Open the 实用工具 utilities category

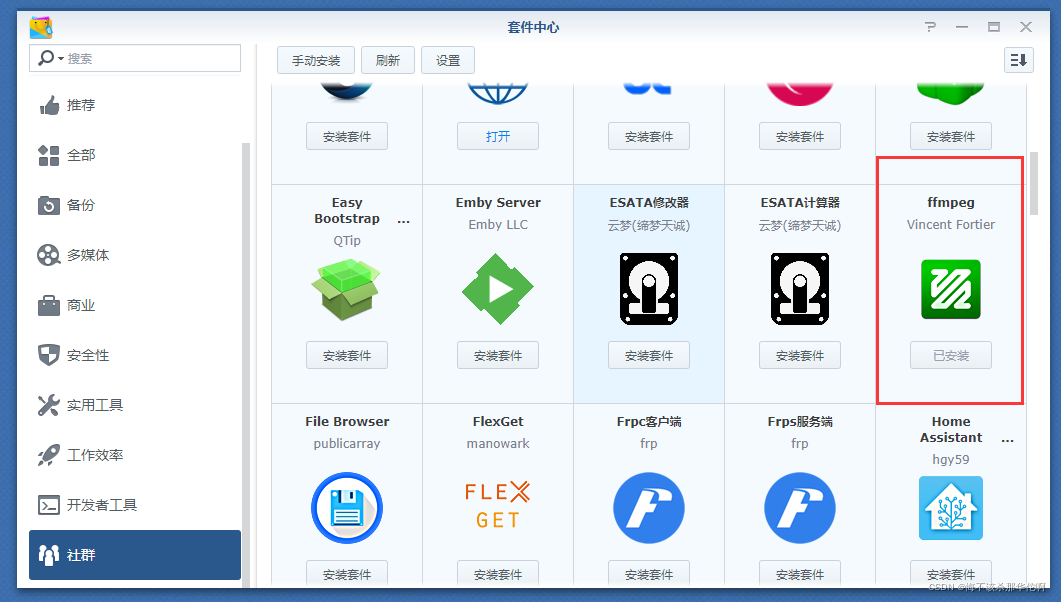135,405
